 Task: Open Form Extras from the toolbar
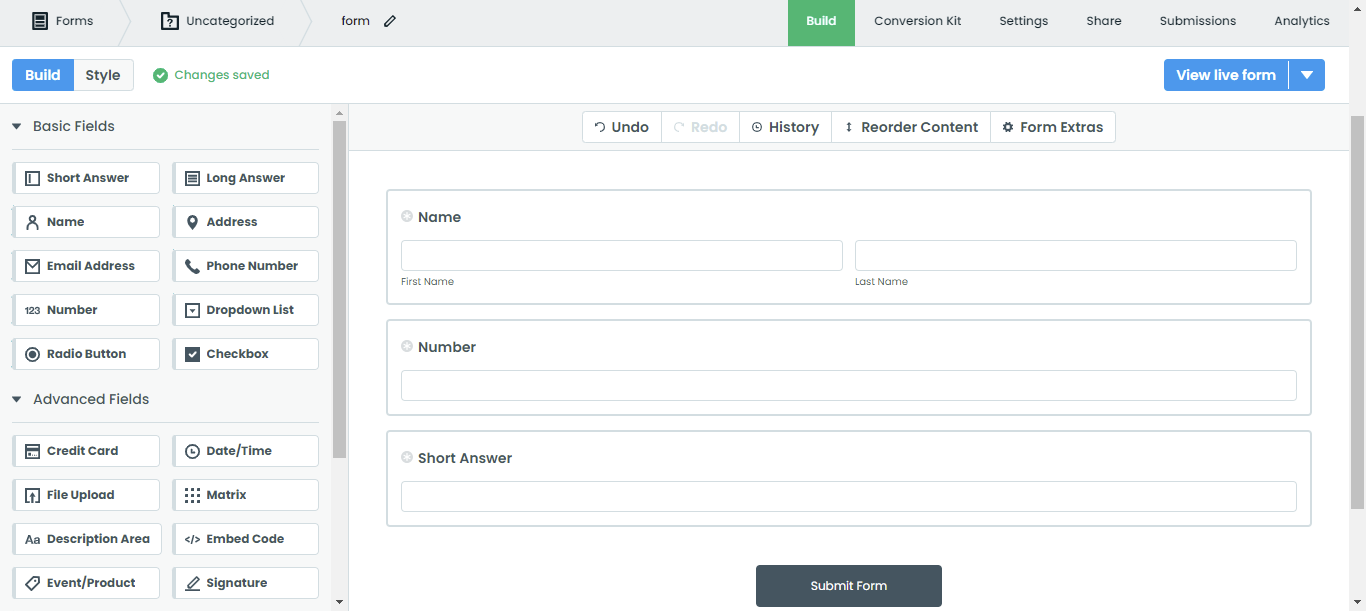click(x=1053, y=126)
